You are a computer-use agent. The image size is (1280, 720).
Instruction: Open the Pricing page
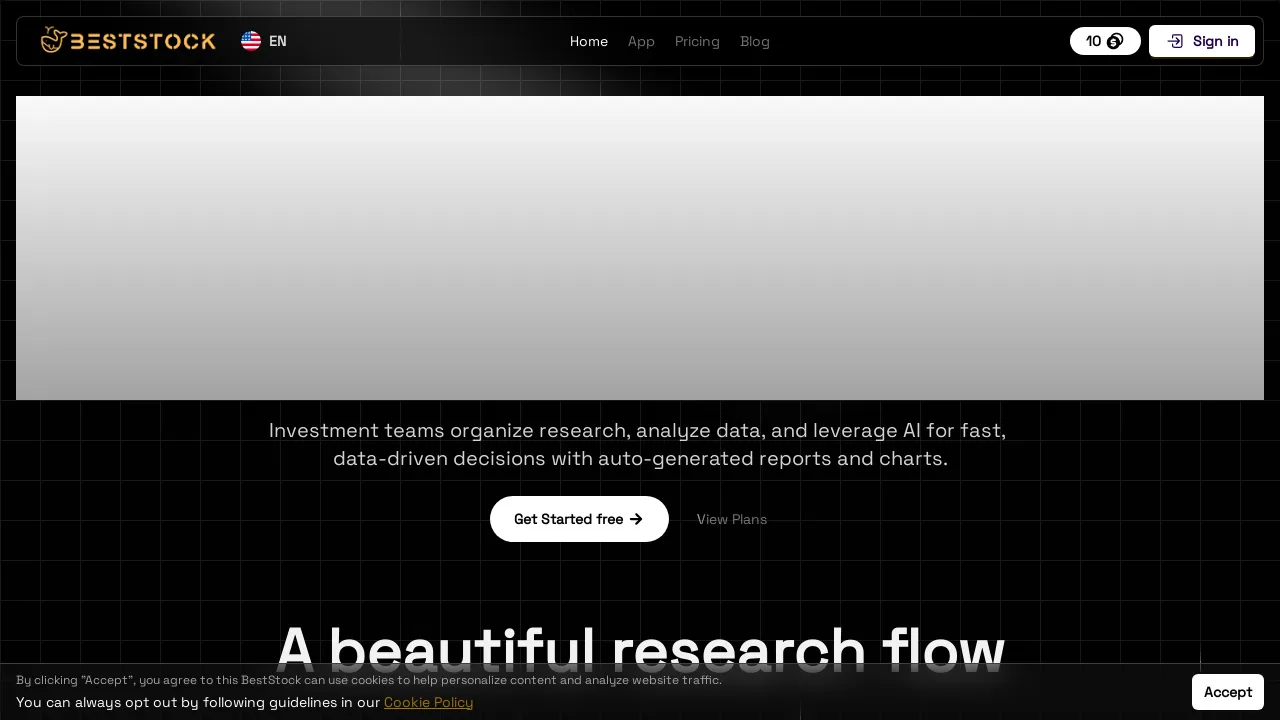(697, 41)
